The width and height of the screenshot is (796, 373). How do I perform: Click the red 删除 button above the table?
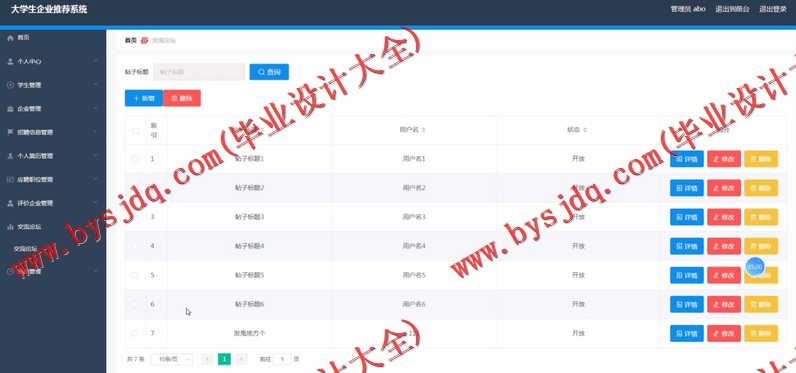[x=182, y=98]
